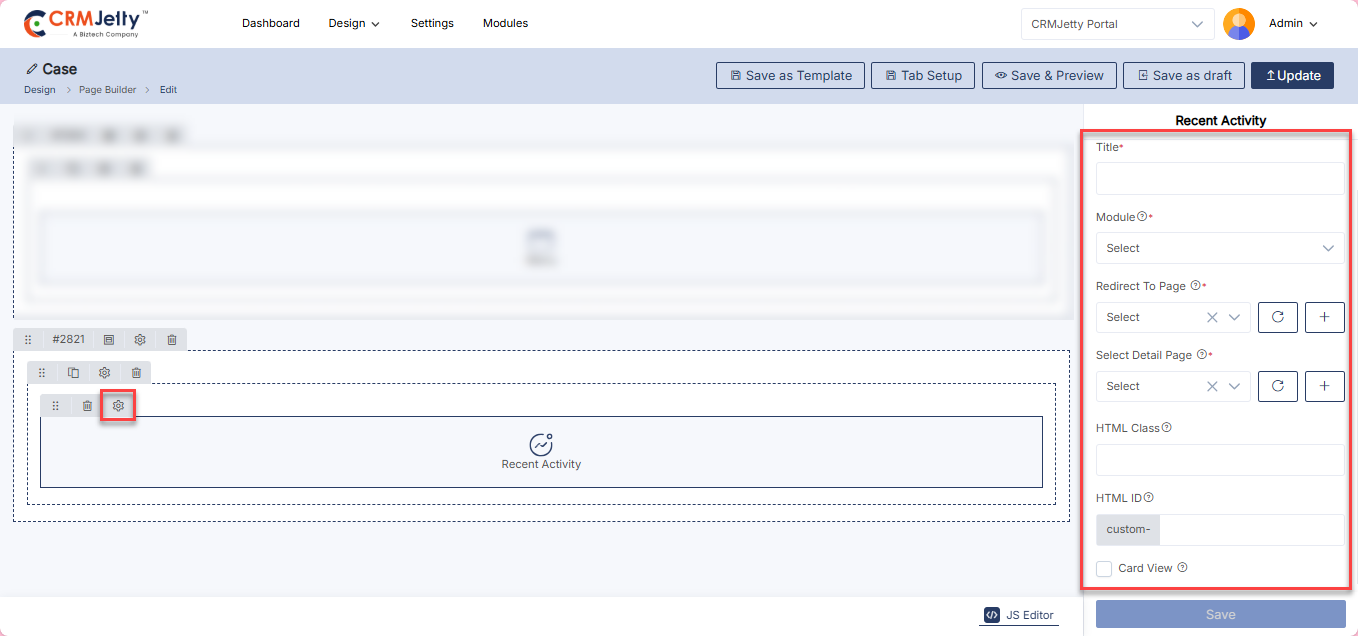The height and width of the screenshot is (636, 1358).
Task: Delete the Recent Activity widget with trash icon
Action: point(87,406)
